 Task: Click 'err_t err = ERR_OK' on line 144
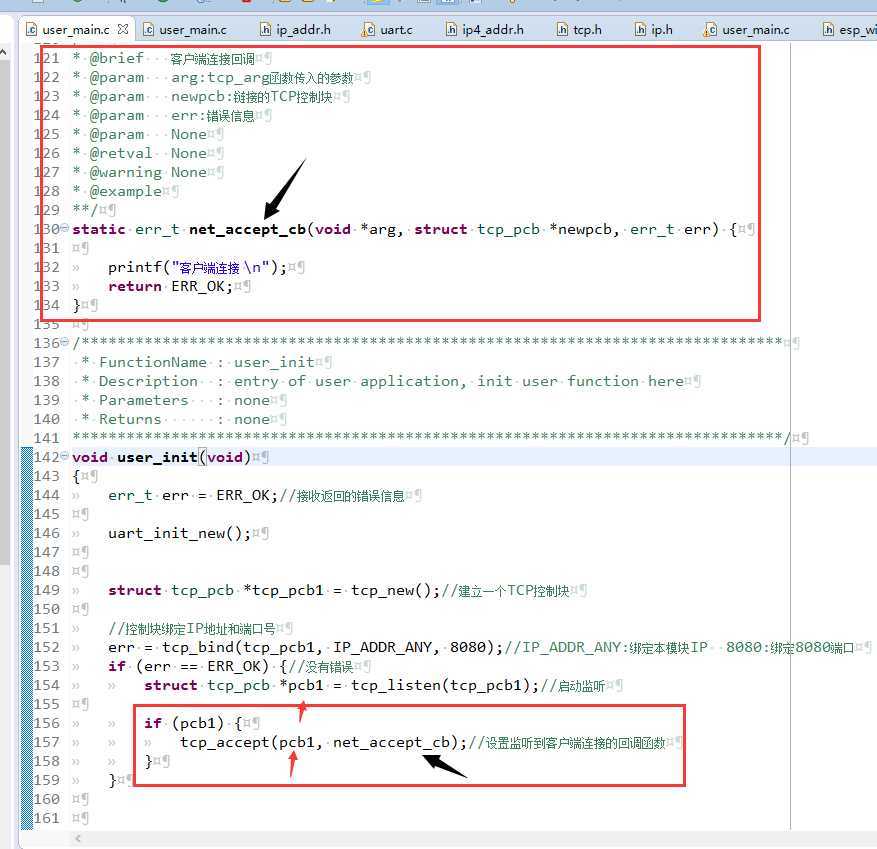click(x=188, y=496)
